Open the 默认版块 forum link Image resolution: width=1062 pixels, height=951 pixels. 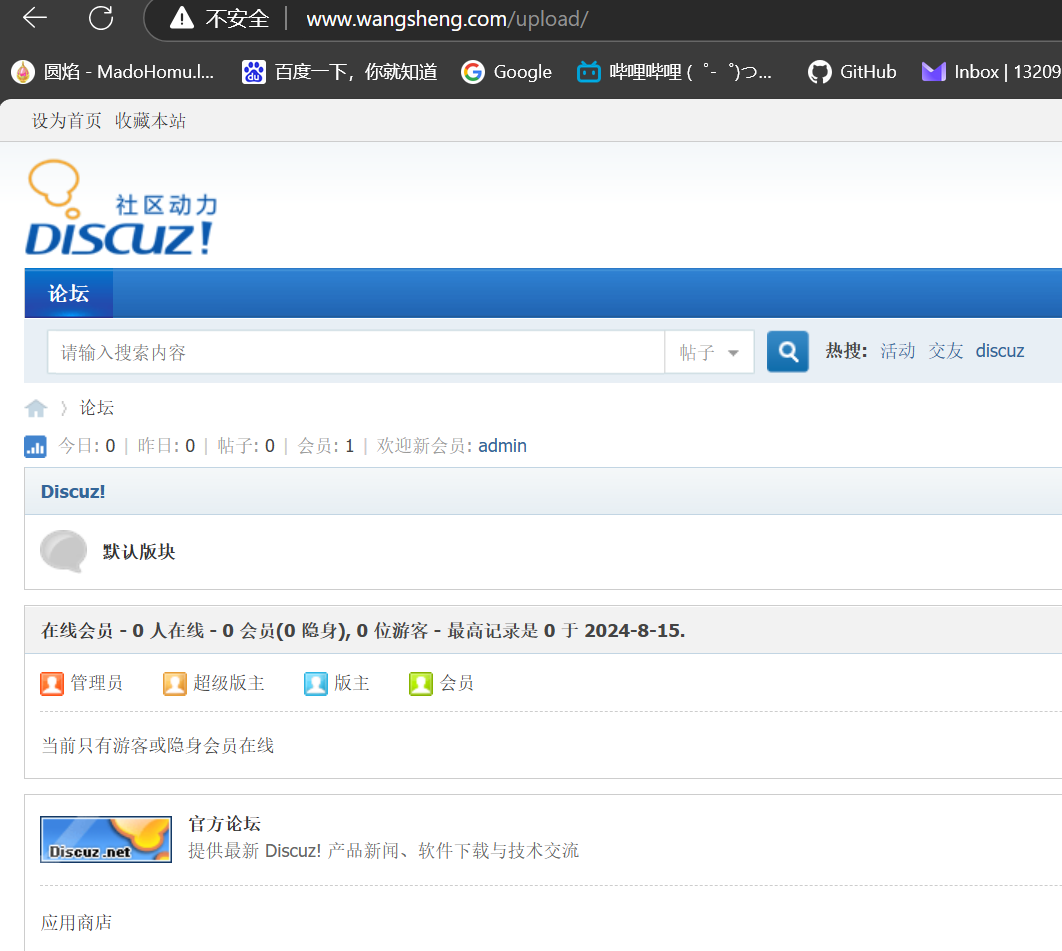tap(139, 551)
